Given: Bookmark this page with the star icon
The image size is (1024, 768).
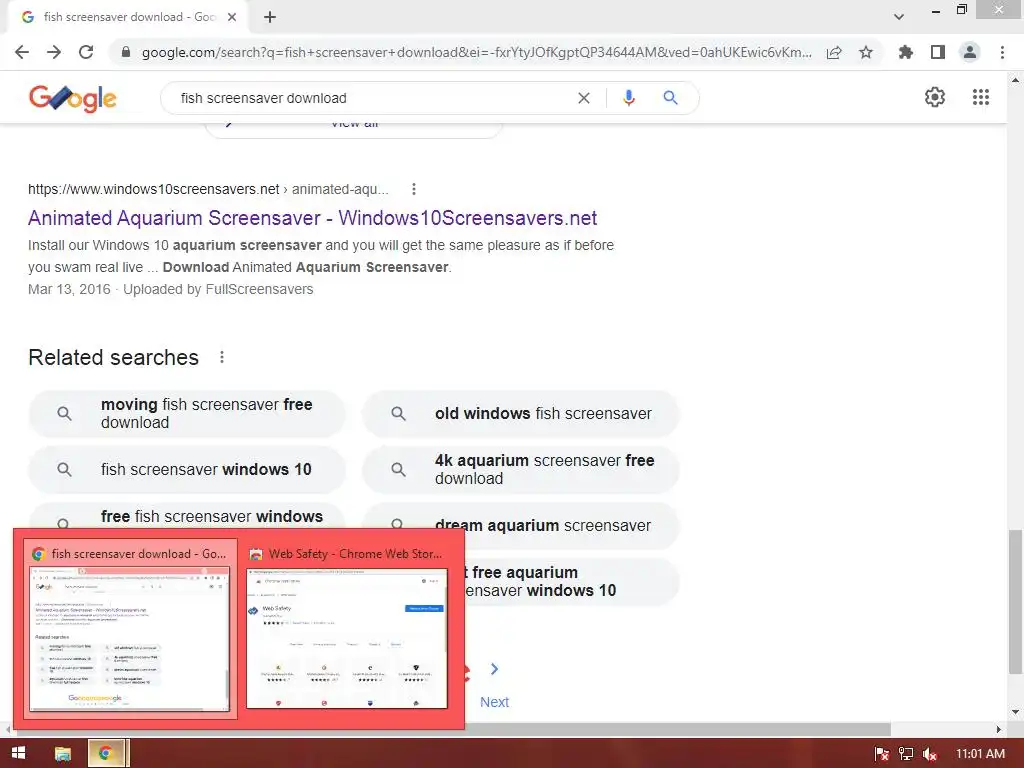Looking at the screenshot, I should tap(866, 52).
